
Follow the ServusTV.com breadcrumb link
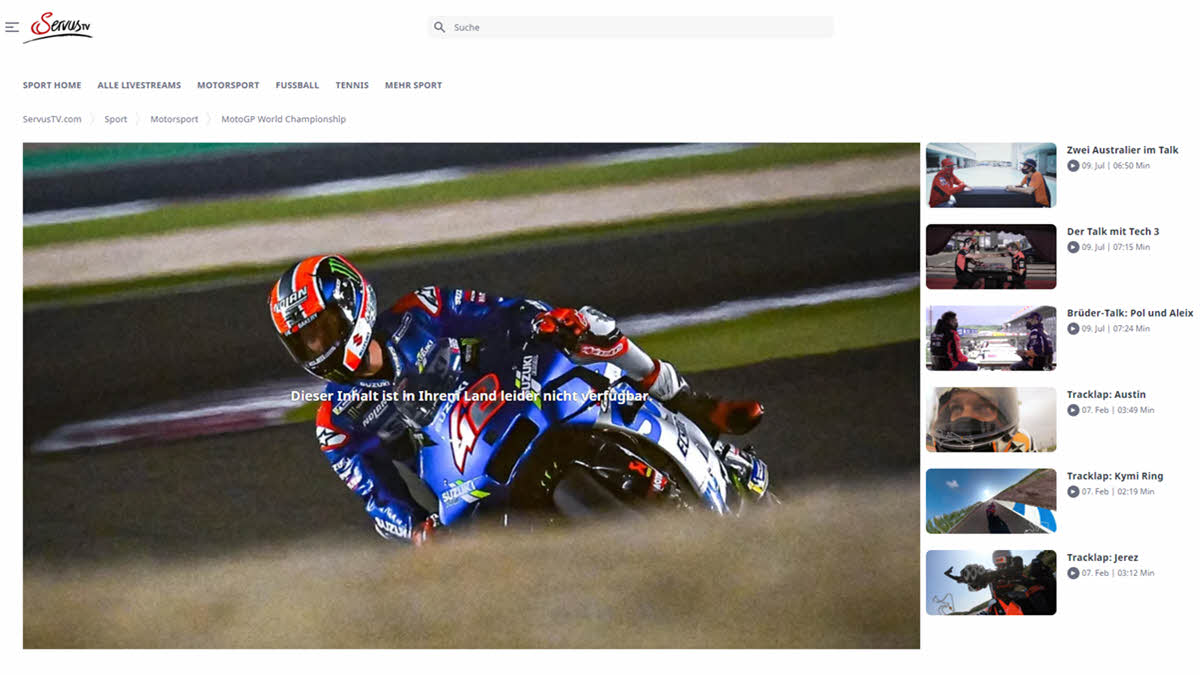click(52, 119)
